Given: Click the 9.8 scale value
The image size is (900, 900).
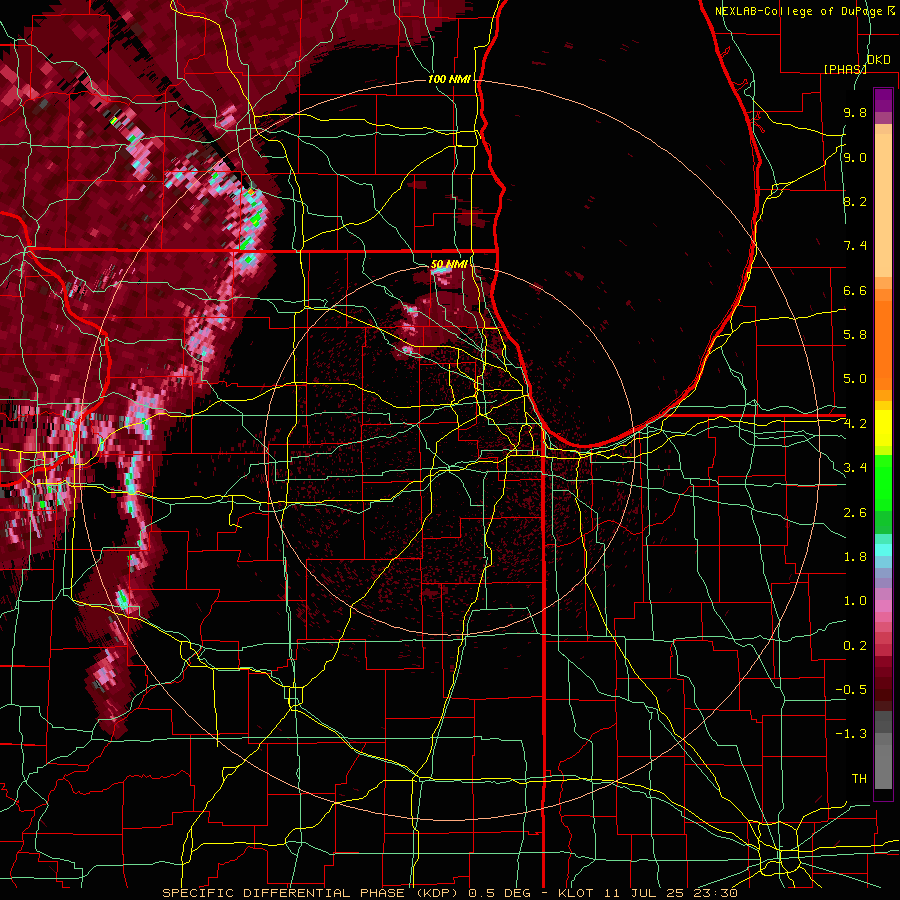Looking at the screenshot, I should pyautogui.click(x=855, y=113).
